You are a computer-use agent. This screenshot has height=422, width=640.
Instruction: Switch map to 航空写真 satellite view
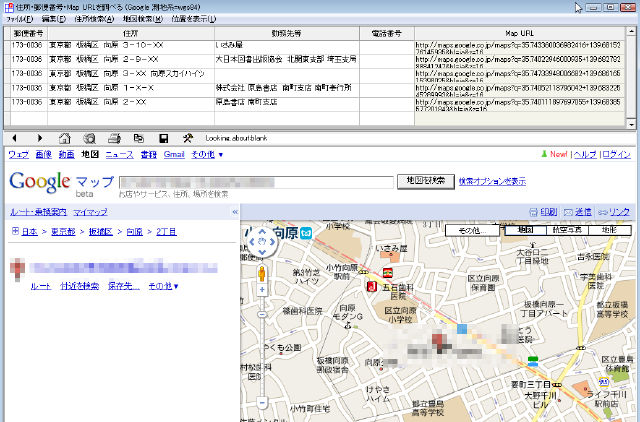coord(567,230)
